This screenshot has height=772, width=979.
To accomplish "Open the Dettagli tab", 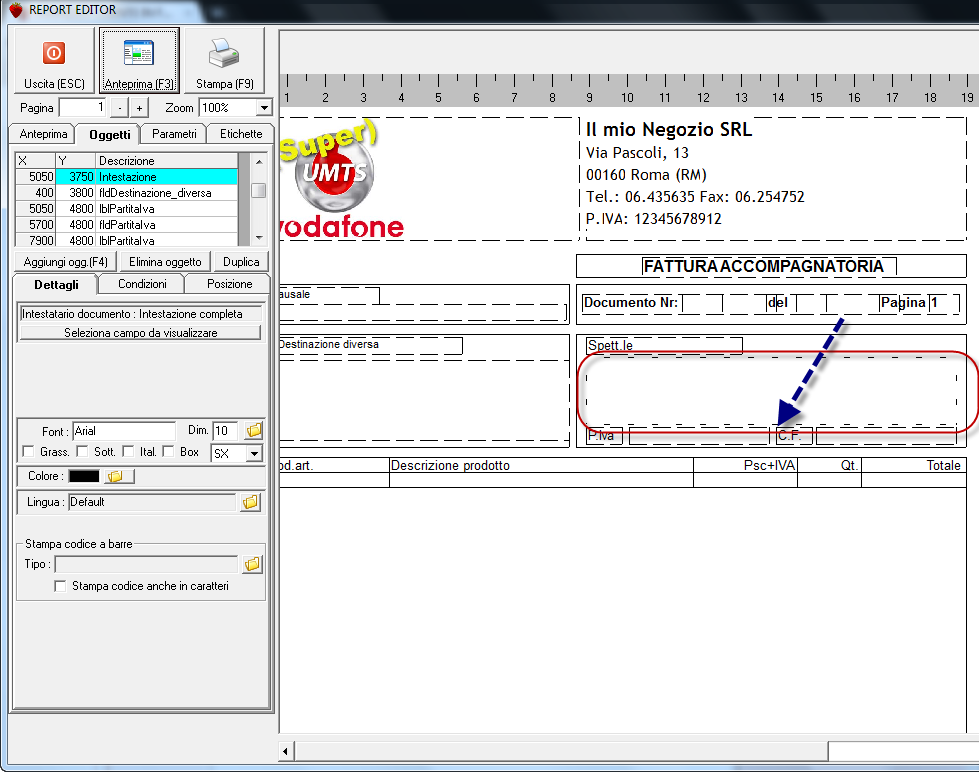I will tap(56, 285).
